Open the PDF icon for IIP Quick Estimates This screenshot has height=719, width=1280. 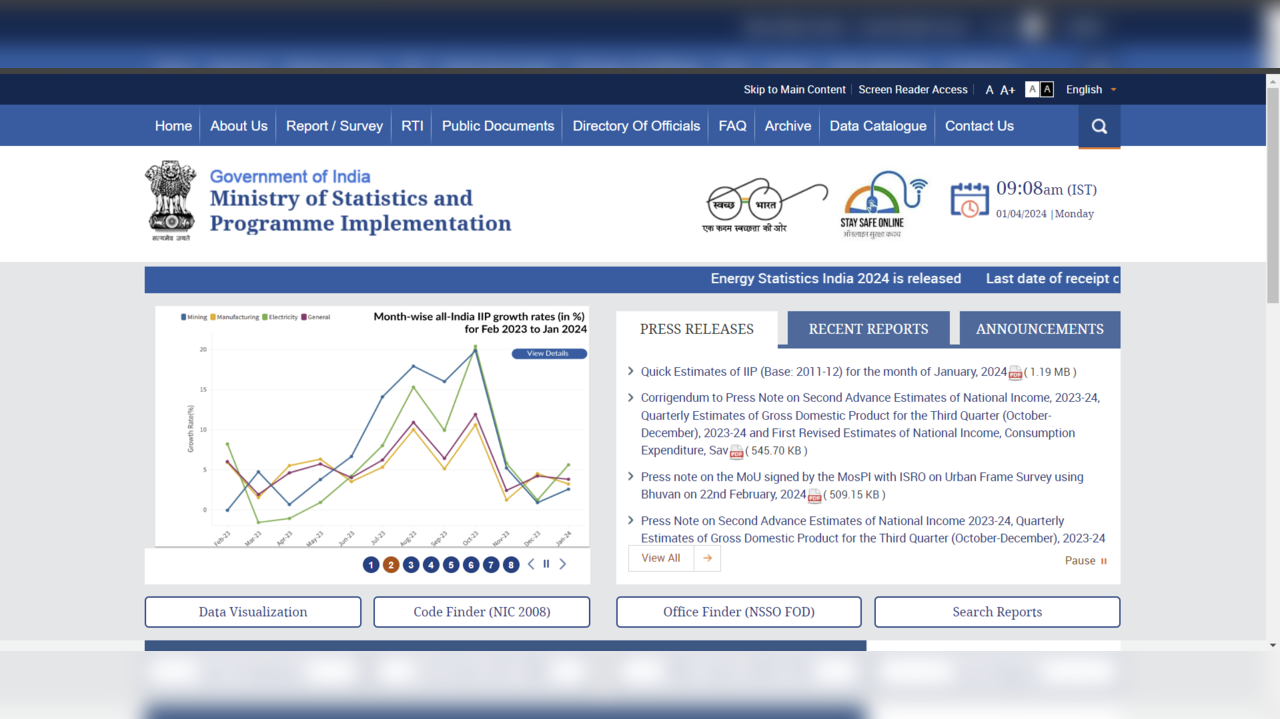click(1015, 372)
